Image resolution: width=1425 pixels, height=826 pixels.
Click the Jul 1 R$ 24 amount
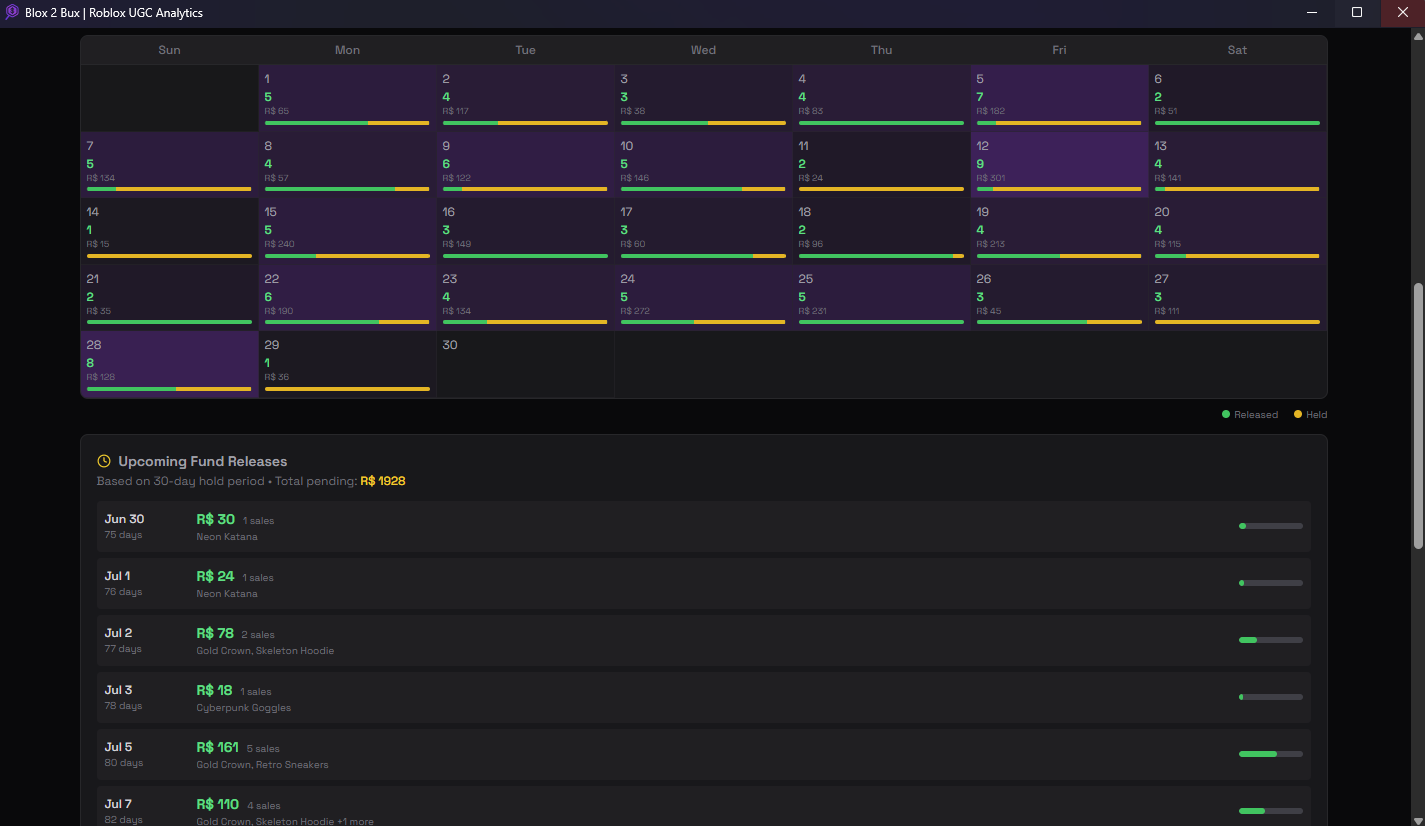point(216,575)
